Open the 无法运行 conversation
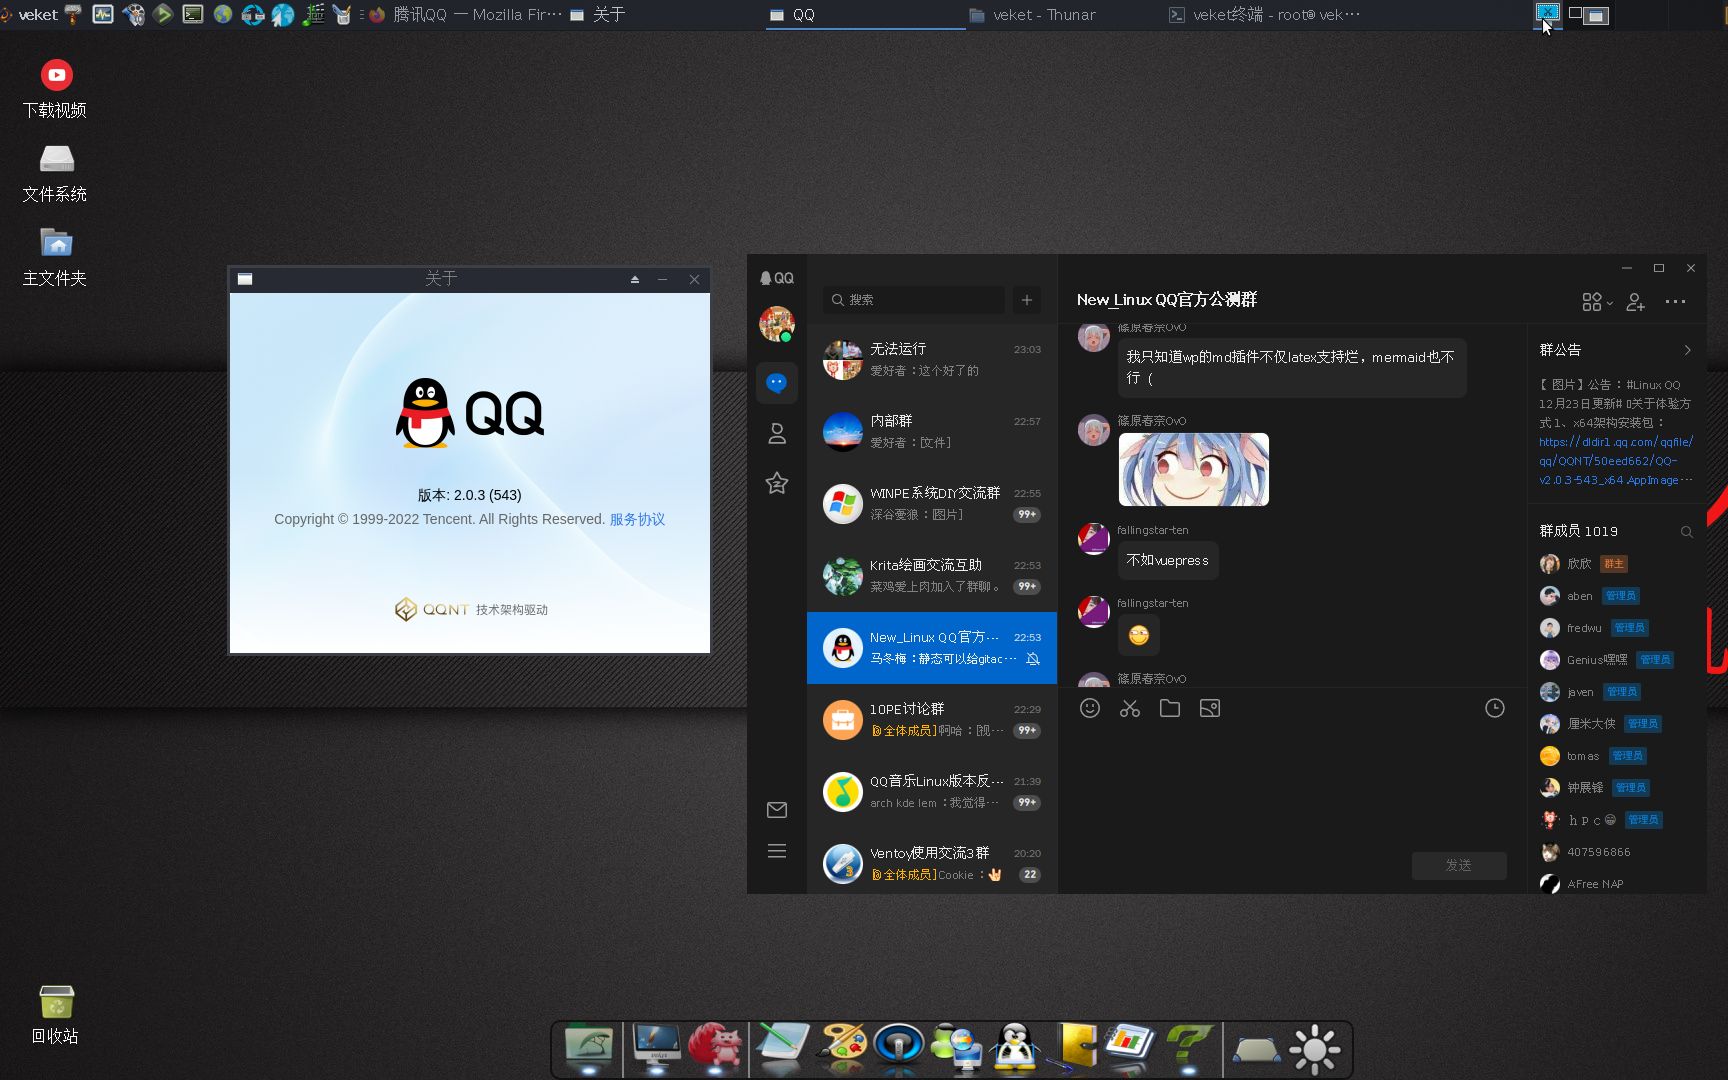Image resolution: width=1728 pixels, height=1080 pixels. point(932,360)
